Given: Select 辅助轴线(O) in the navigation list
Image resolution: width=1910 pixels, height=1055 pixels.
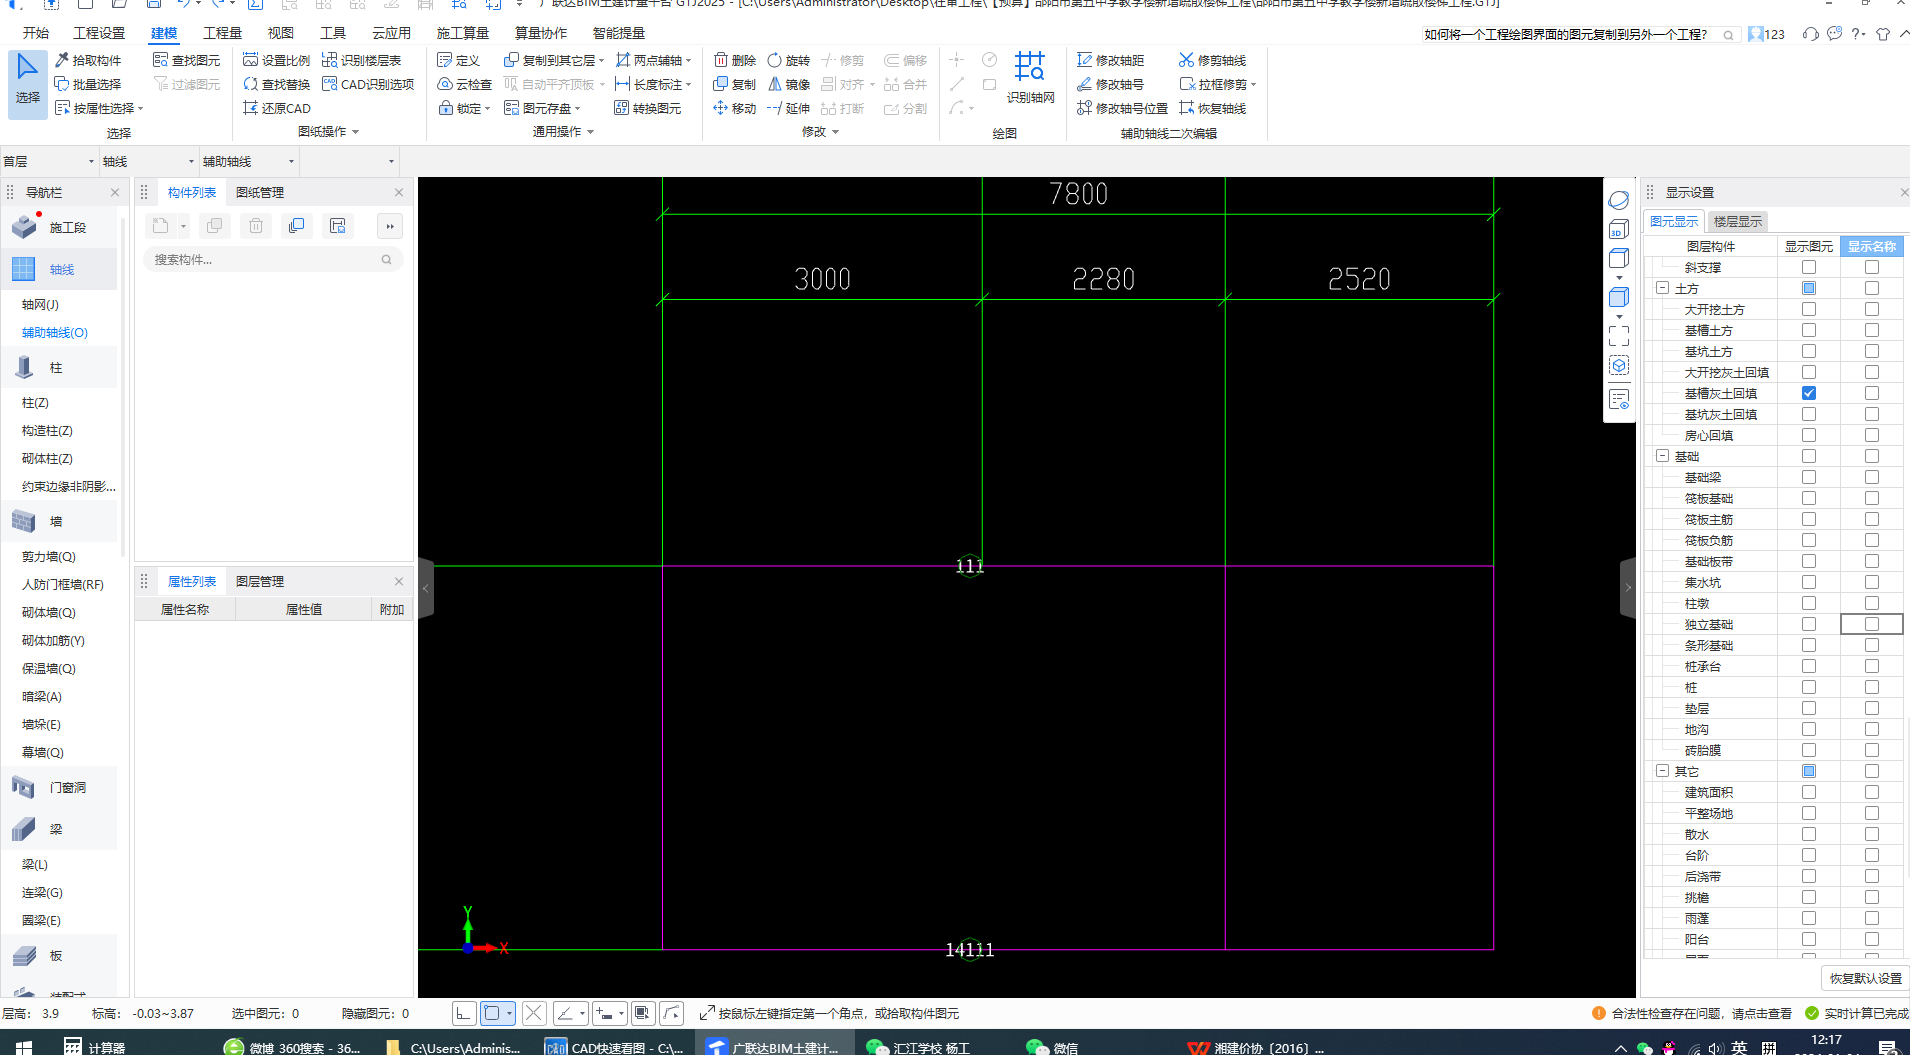Looking at the screenshot, I should [x=55, y=332].
